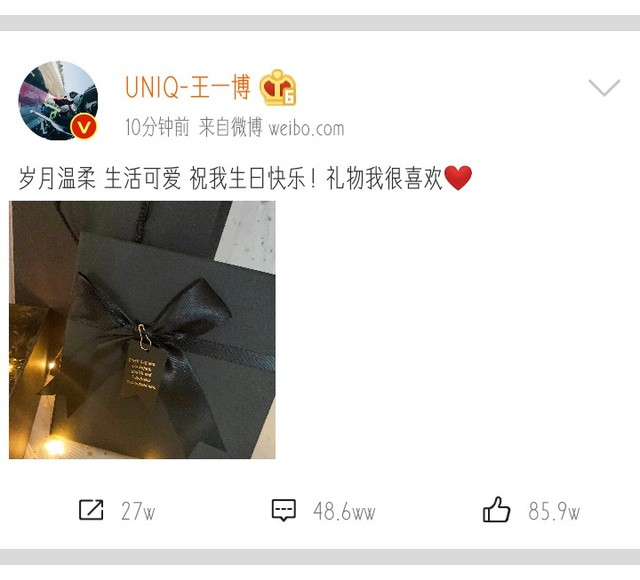Click the 48.6ww comment count
Screen dimensions: 640x580
(344, 511)
